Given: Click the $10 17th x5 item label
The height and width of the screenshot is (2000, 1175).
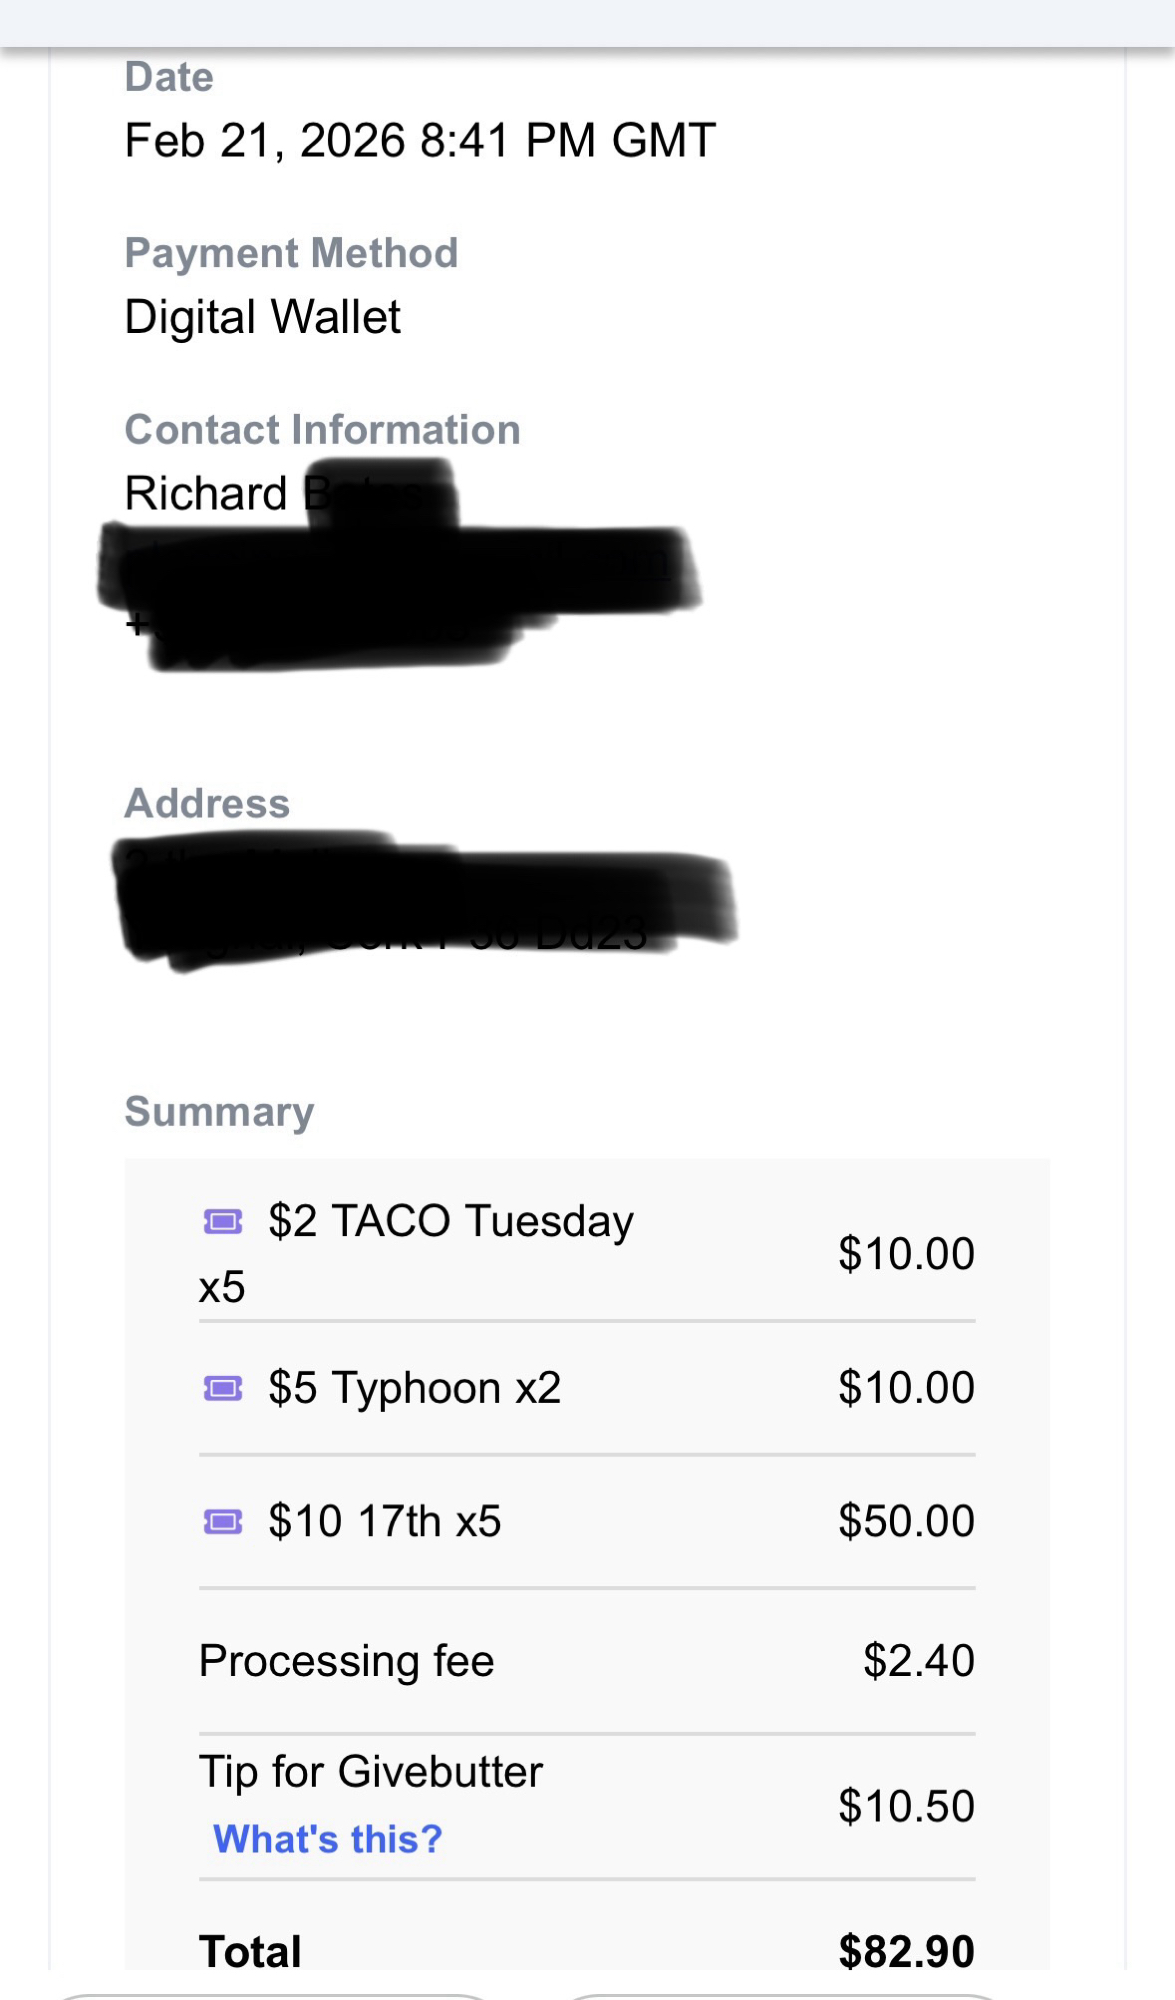Looking at the screenshot, I should (x=384, y=1522).
